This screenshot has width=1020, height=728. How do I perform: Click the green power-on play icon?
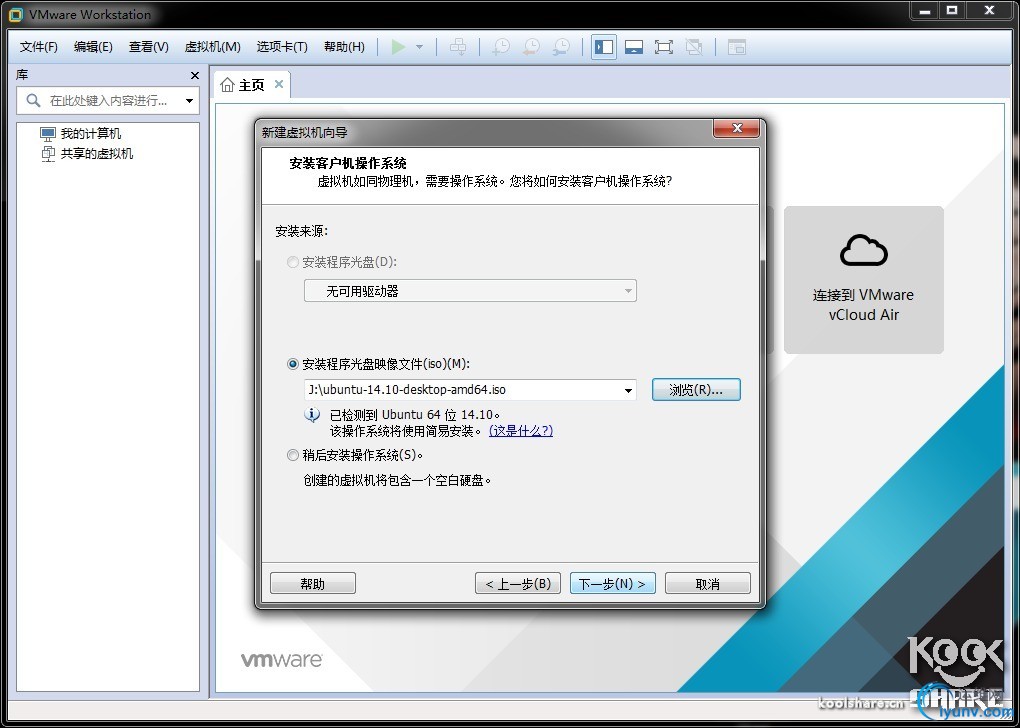tap(398, 47)
